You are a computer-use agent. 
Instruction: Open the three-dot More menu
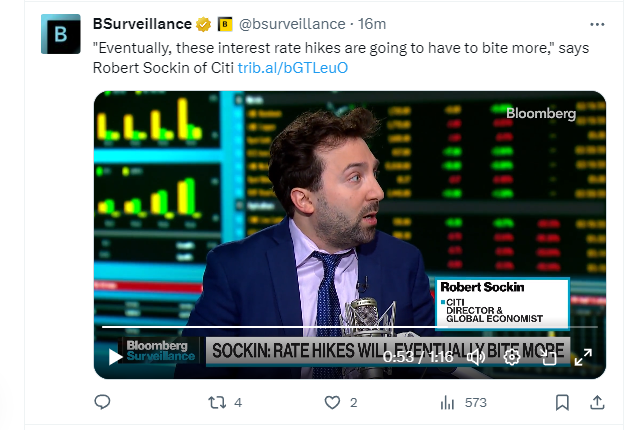point(597,24)
